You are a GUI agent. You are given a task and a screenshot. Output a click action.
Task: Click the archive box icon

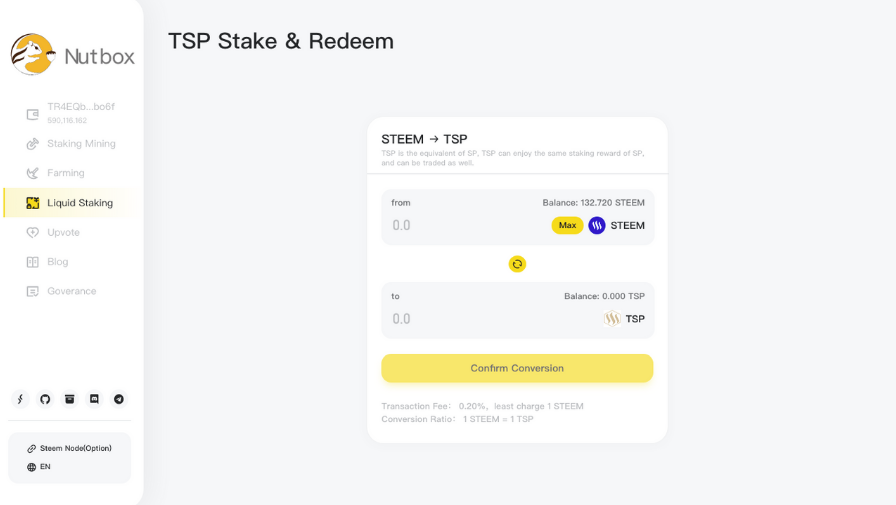point(70,399)
